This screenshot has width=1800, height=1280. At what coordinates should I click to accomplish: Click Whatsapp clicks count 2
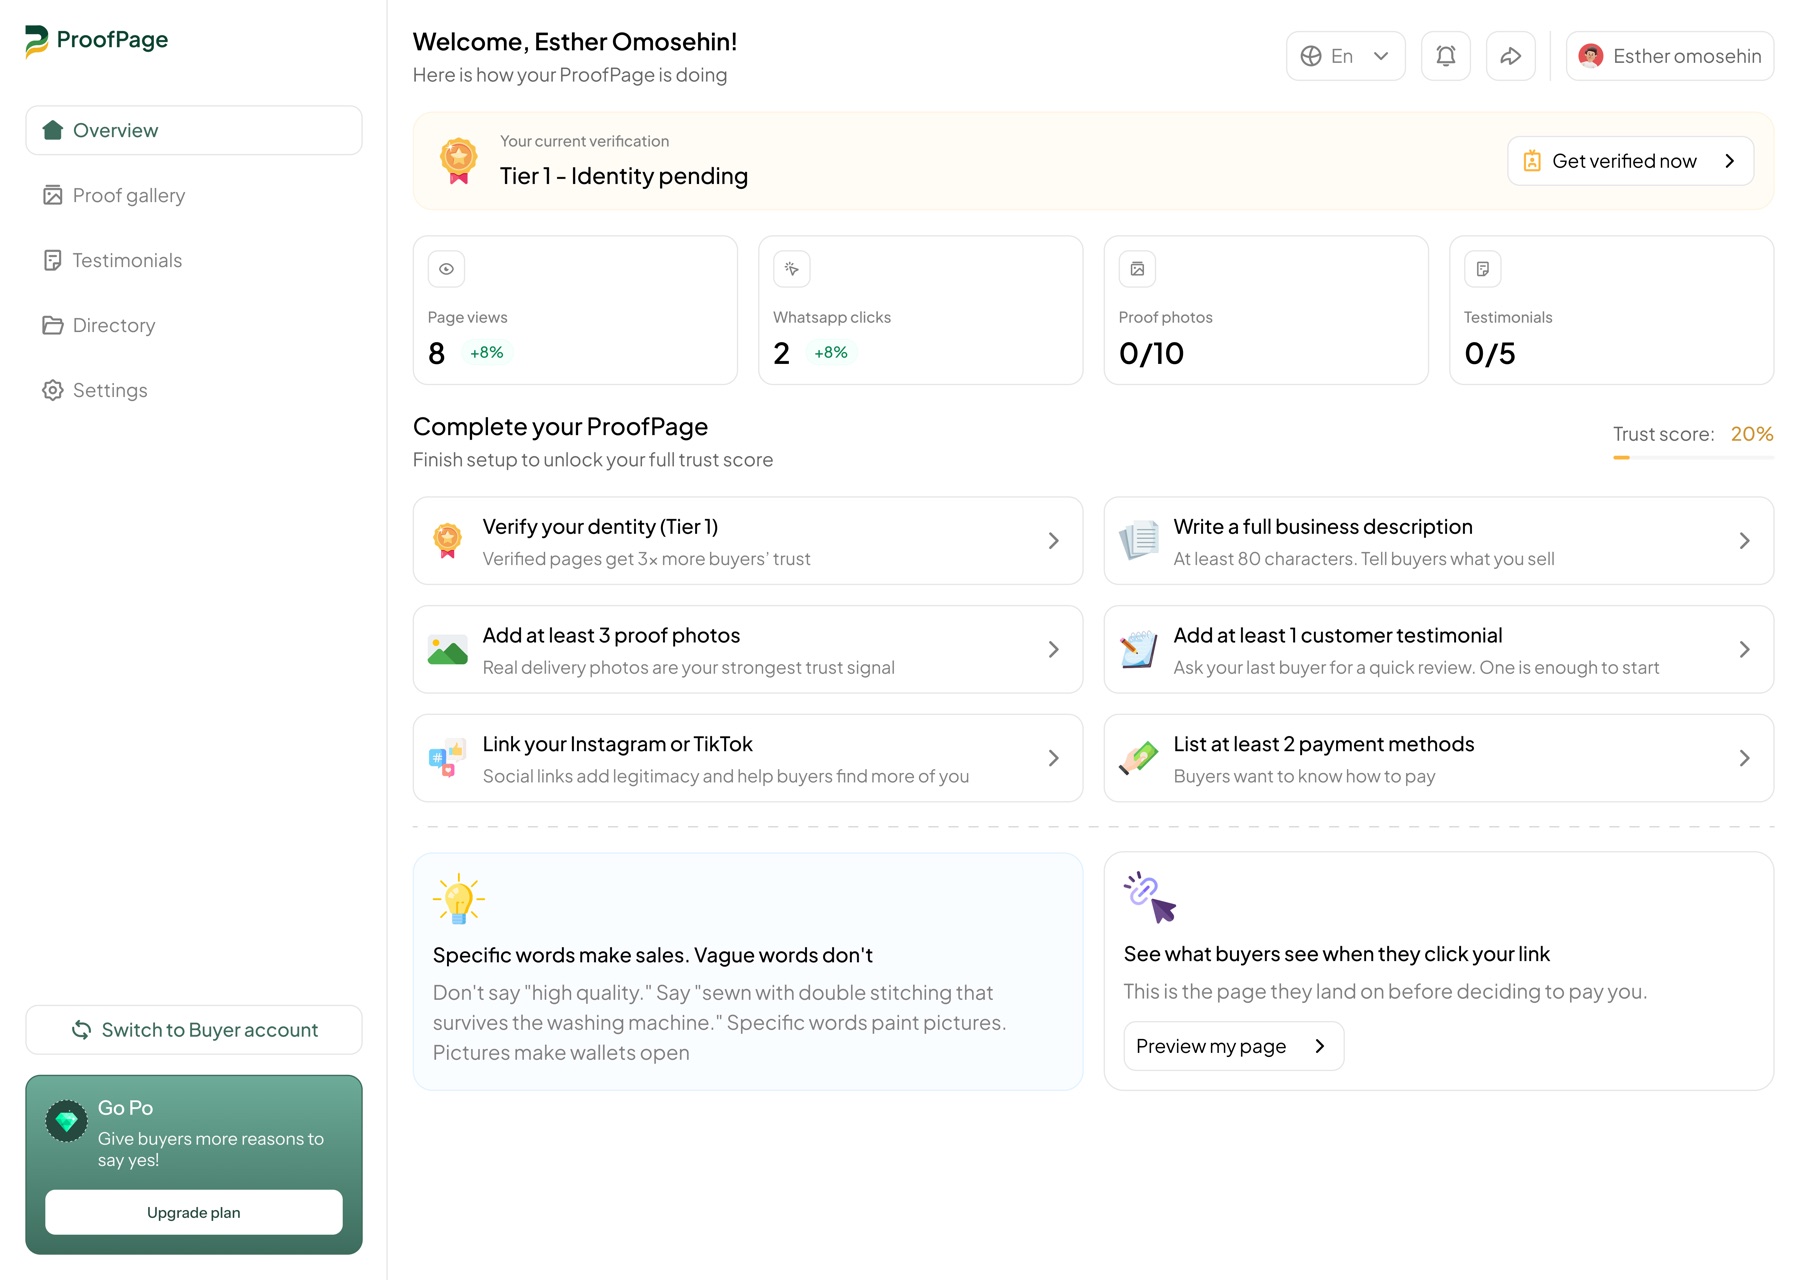pyautogui.click(x=782, y=353)
